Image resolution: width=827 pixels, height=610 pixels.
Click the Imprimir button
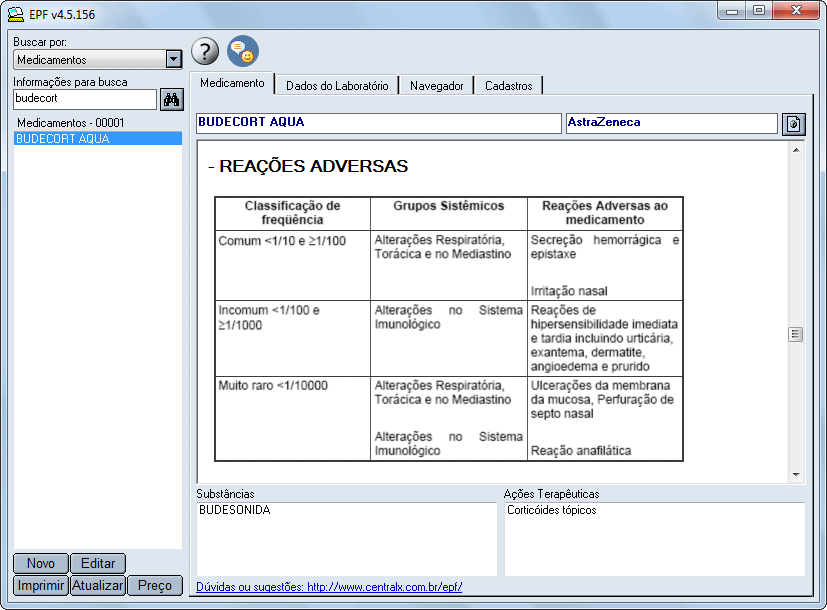(41, 585)
